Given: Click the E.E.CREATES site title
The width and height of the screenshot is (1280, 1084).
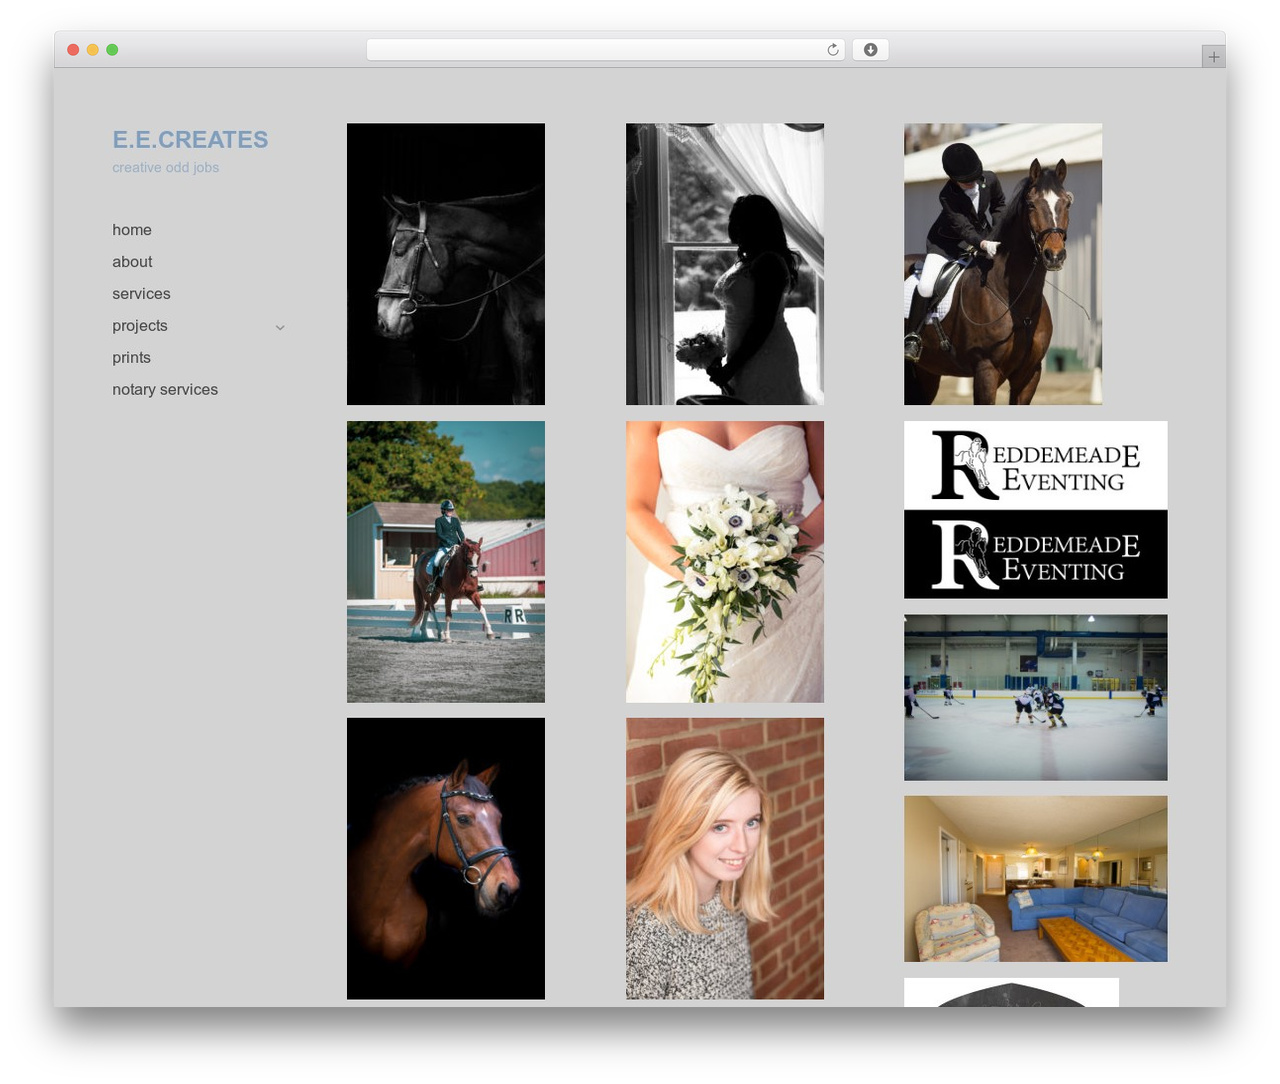Looking at the screenshot, I should point(190,140).
